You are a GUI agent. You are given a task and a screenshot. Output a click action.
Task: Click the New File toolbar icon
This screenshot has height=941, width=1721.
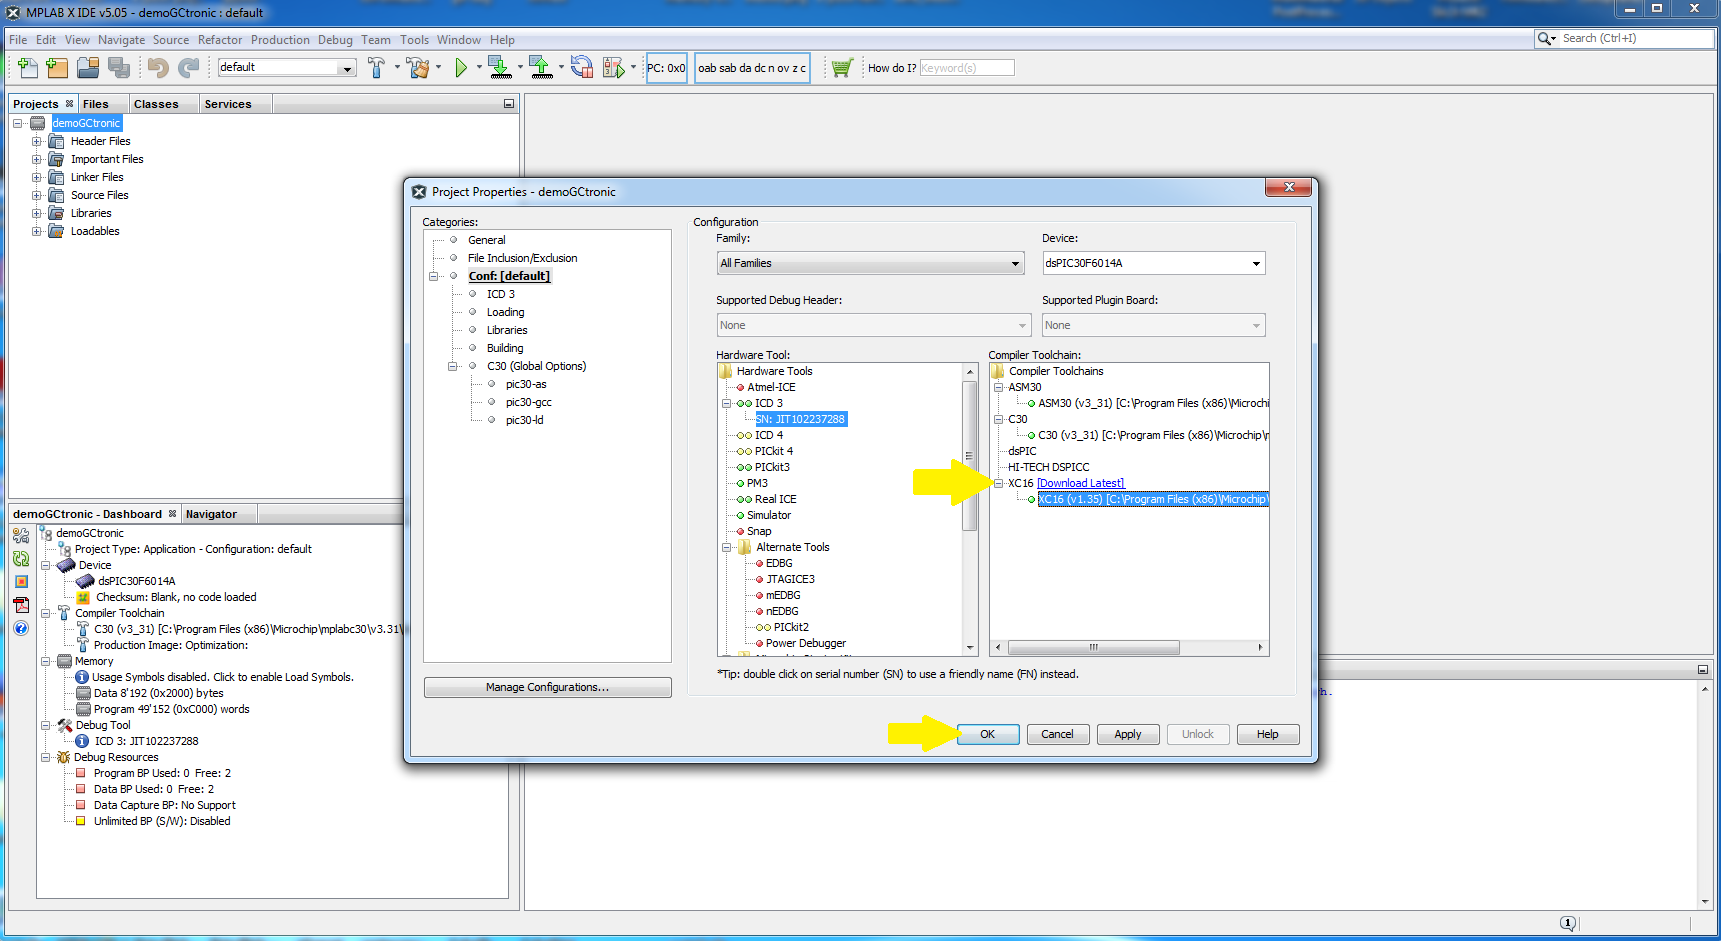(28, 68)
